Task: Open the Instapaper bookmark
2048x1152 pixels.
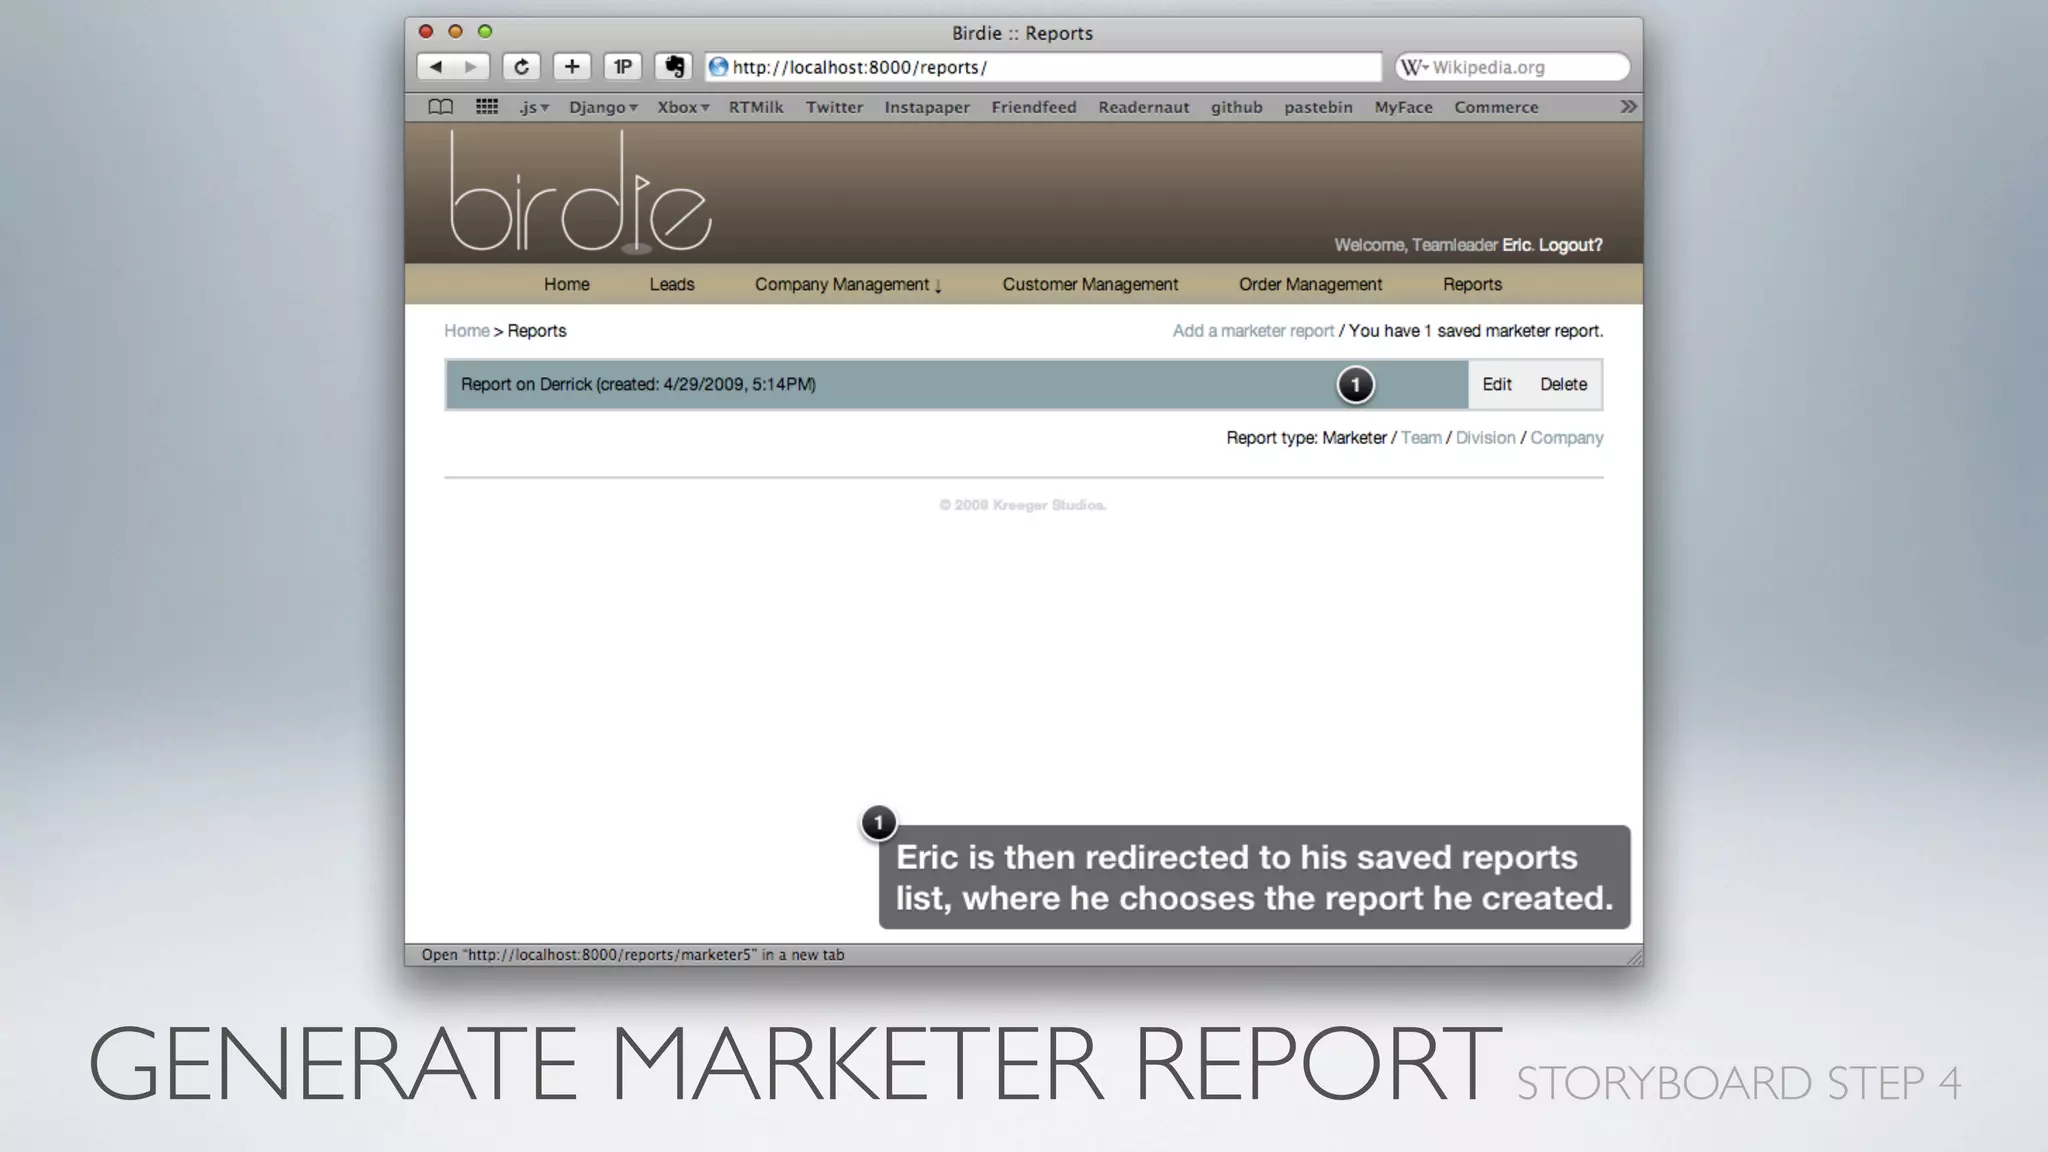Action: pyautogui.click(x=927, y=107)
